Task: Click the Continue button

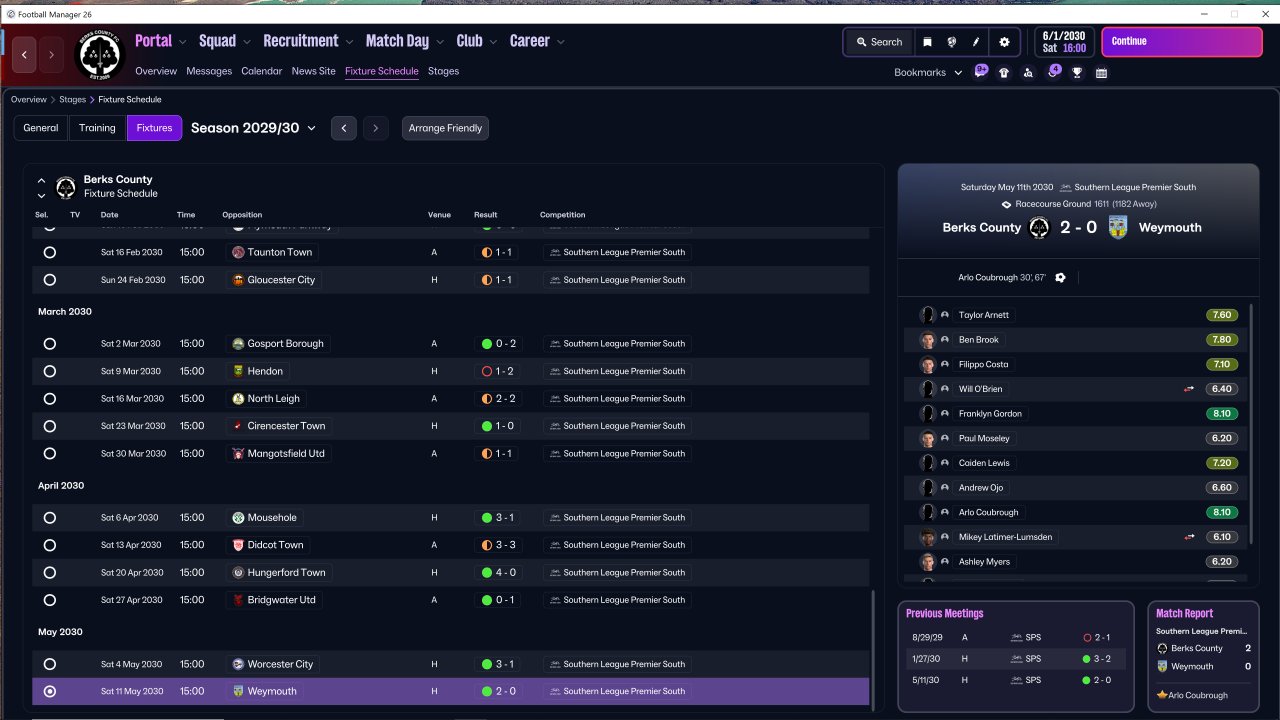Action: pos(1182,42)
